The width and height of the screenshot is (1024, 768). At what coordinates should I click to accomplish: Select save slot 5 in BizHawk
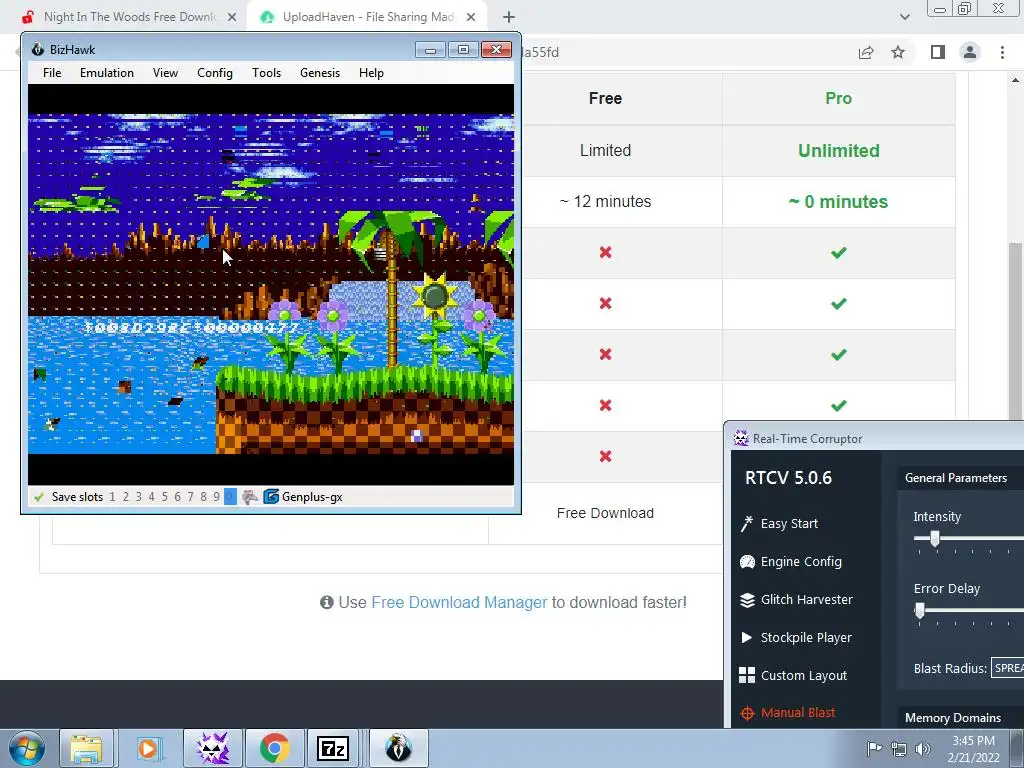tap(165, 497)
